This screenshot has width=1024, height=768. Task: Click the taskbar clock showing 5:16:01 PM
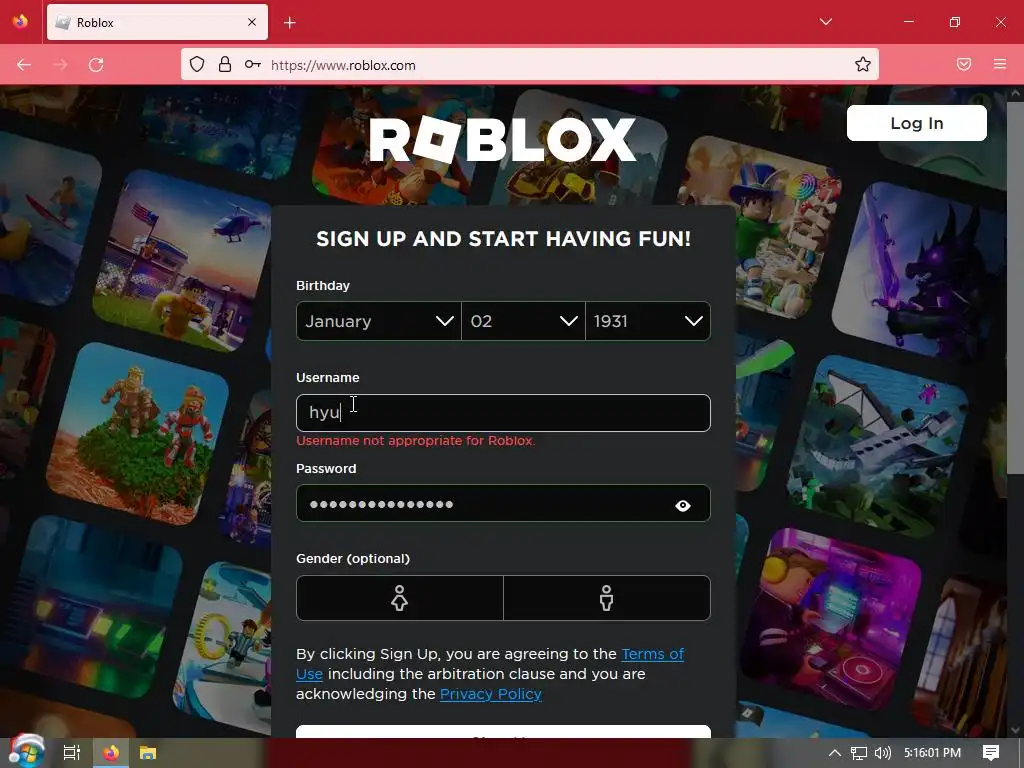tap(932, 753)
